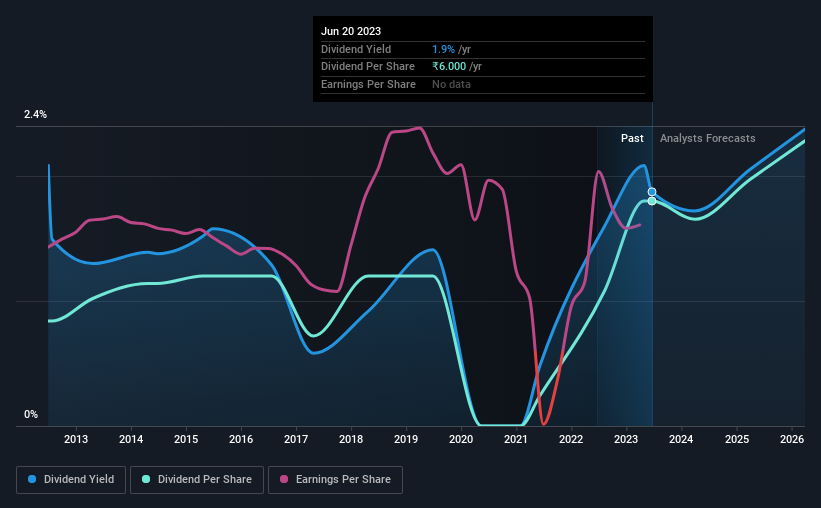Click the teal Dividend Per Share legend dot
This screenshot has width=821, height=508.
(x=146, y=479)
